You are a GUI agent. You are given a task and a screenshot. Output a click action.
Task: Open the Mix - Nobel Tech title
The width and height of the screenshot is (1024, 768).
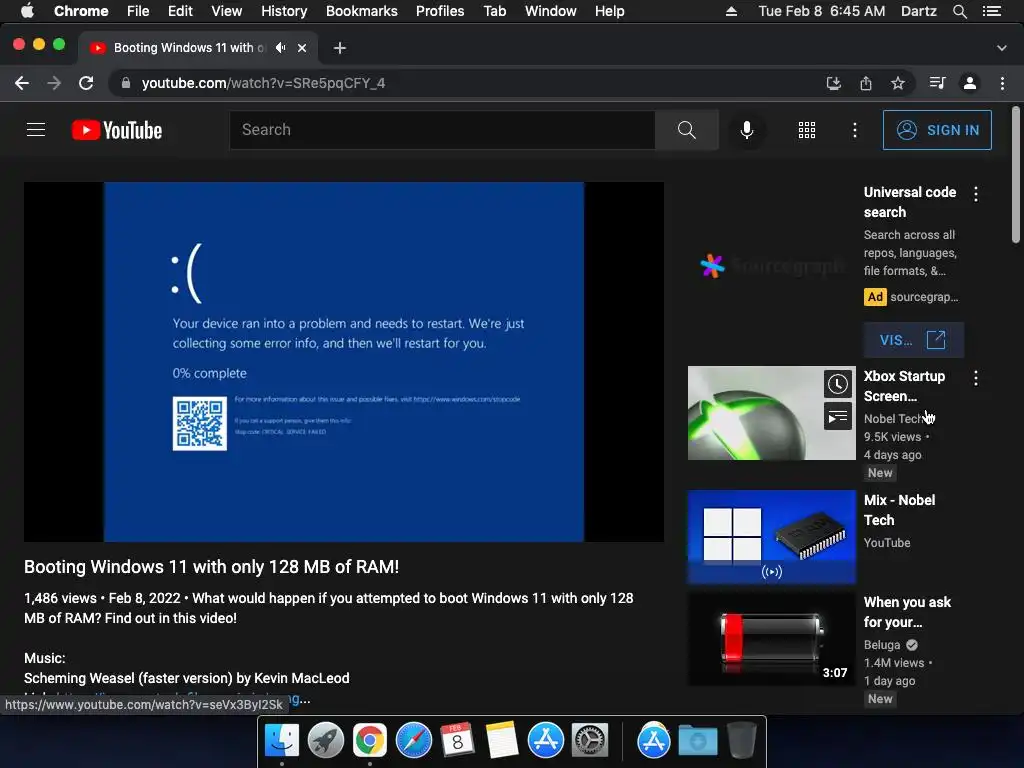tap(899, 510)
